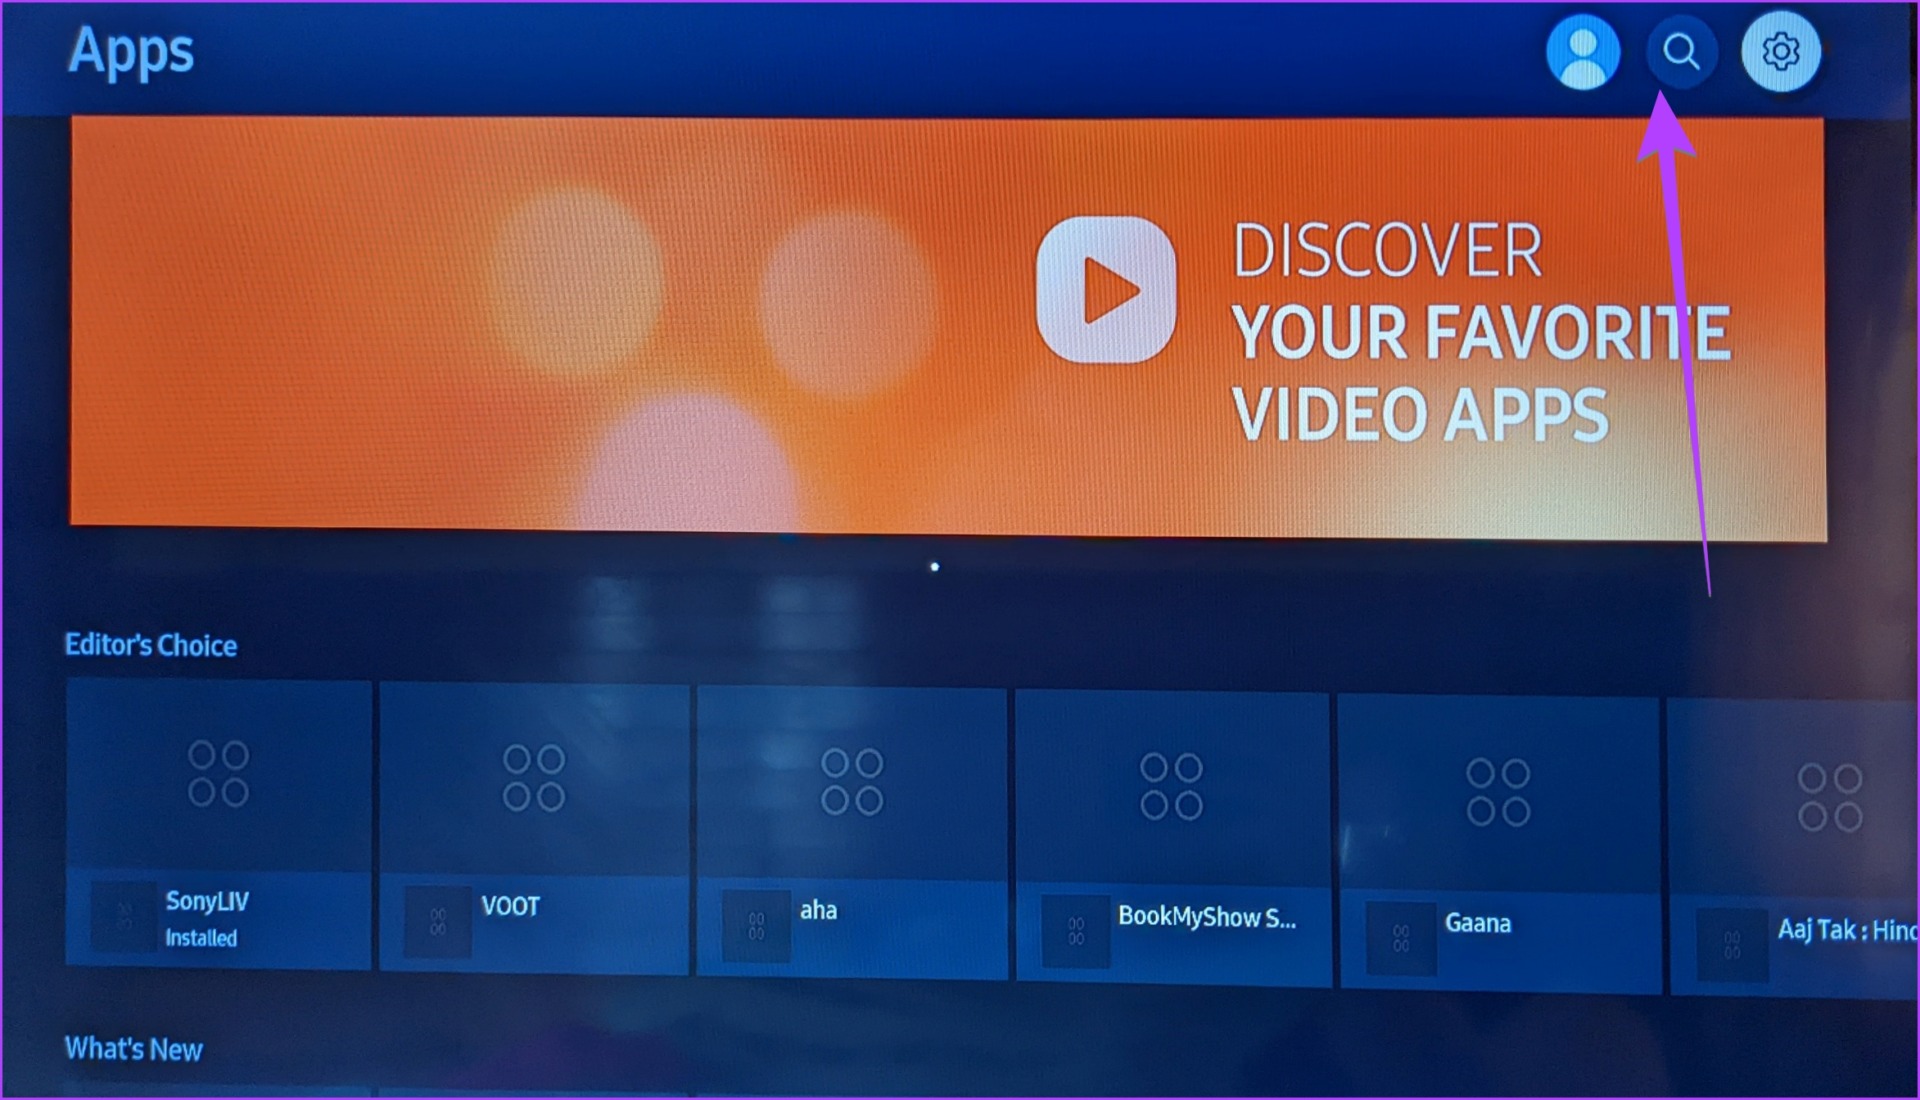This screenshot has height=1100, width=1920.
Task: Click the Gaana tile label
Action: [x=1478, y=924]
